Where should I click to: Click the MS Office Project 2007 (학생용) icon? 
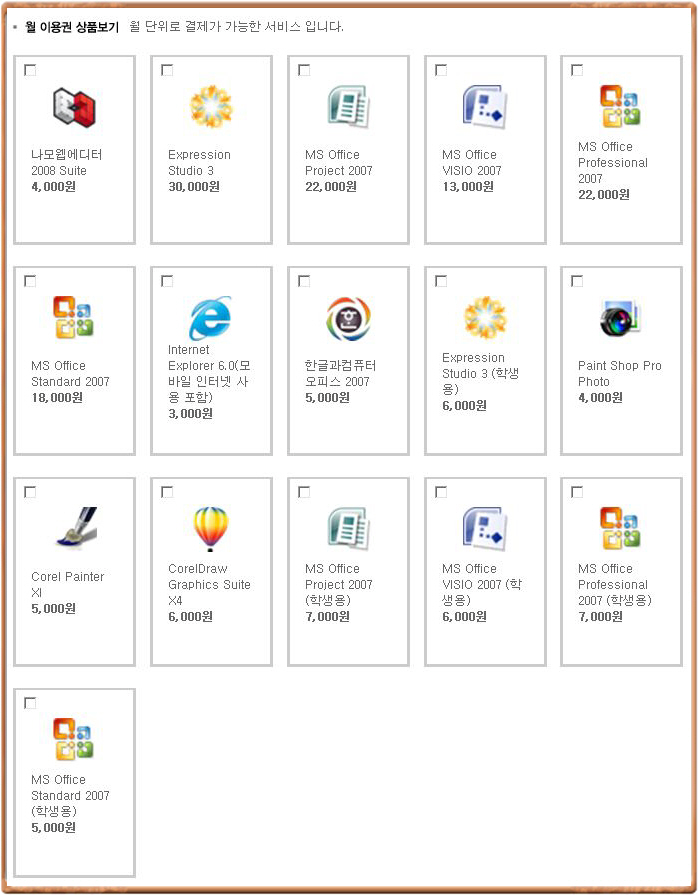click(347, 530)
